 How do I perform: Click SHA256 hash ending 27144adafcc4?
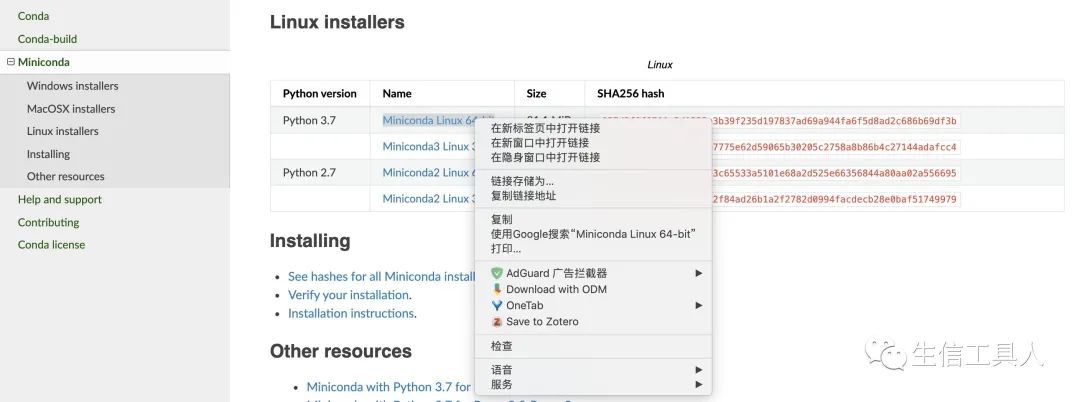tap(834, 147)
